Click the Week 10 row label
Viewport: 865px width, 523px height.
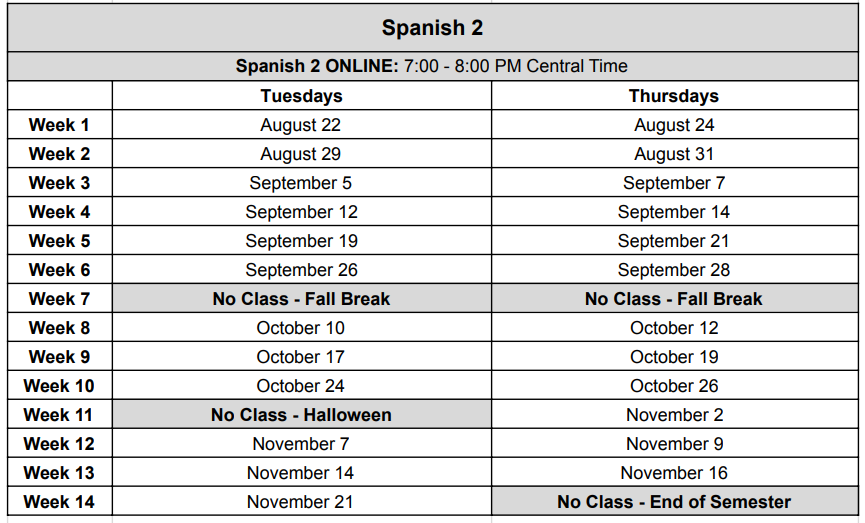click(x=60, y=386)
